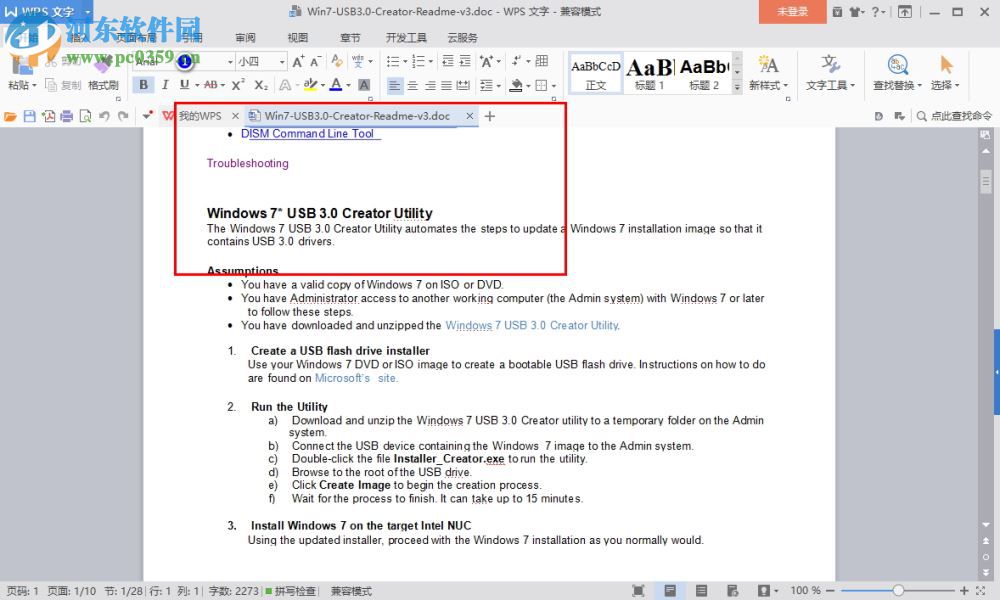
Task: Toggle character shading button
Action: click(x=364, y=85)
